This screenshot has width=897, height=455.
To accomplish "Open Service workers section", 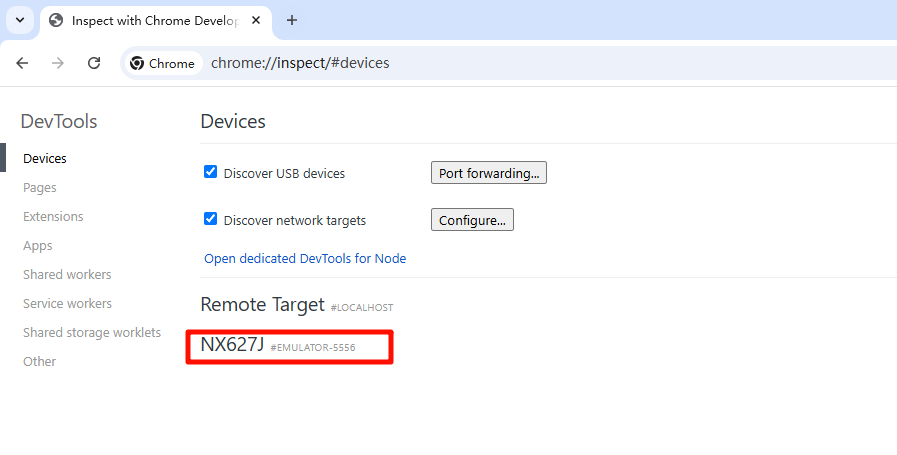I will pos(67,303).
